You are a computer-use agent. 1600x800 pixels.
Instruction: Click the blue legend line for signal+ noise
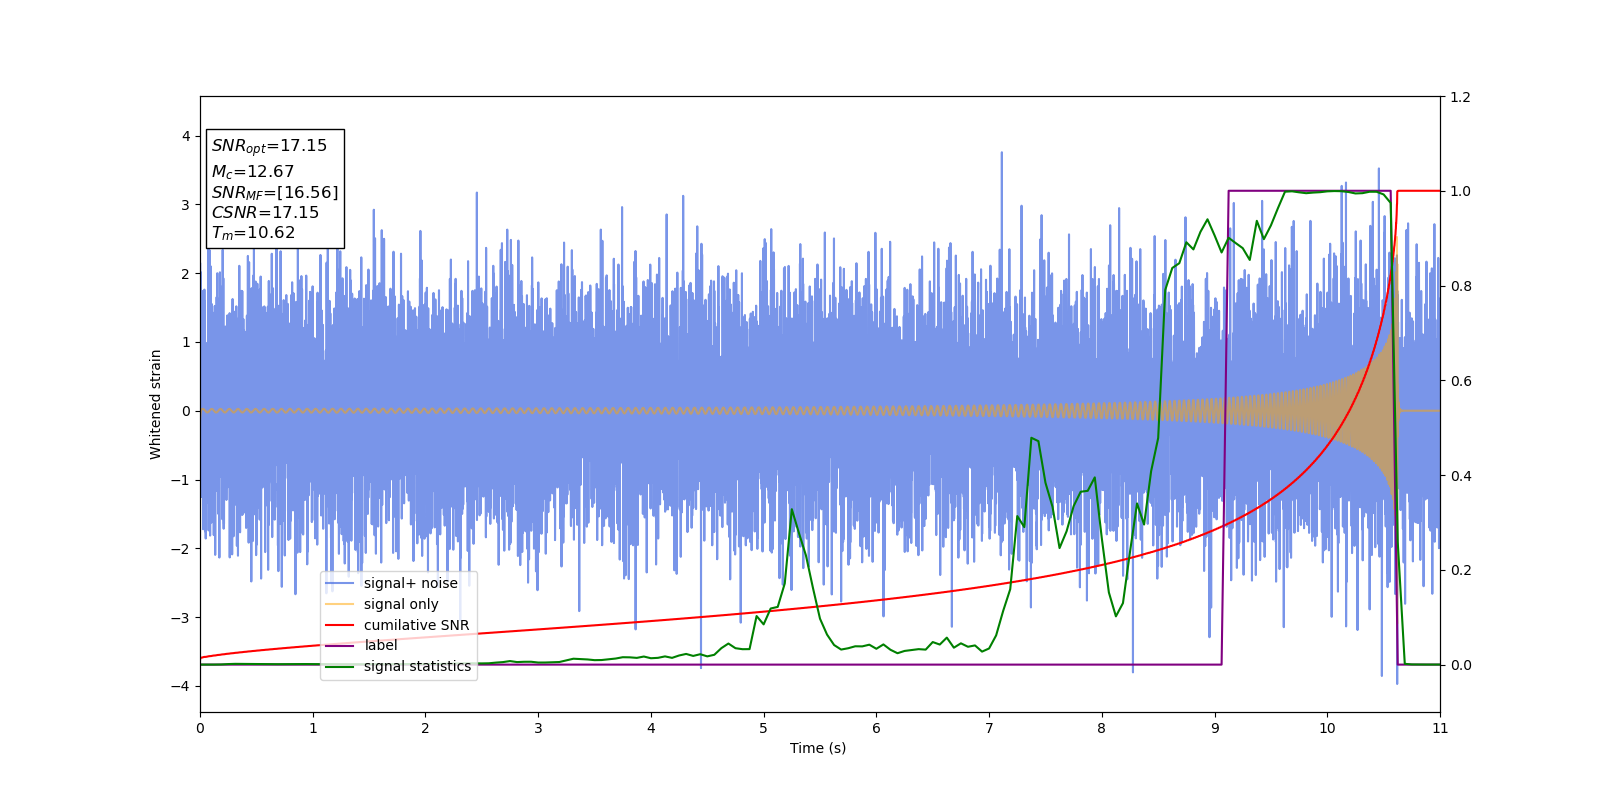pyautogui.click(x=340, y=583)
